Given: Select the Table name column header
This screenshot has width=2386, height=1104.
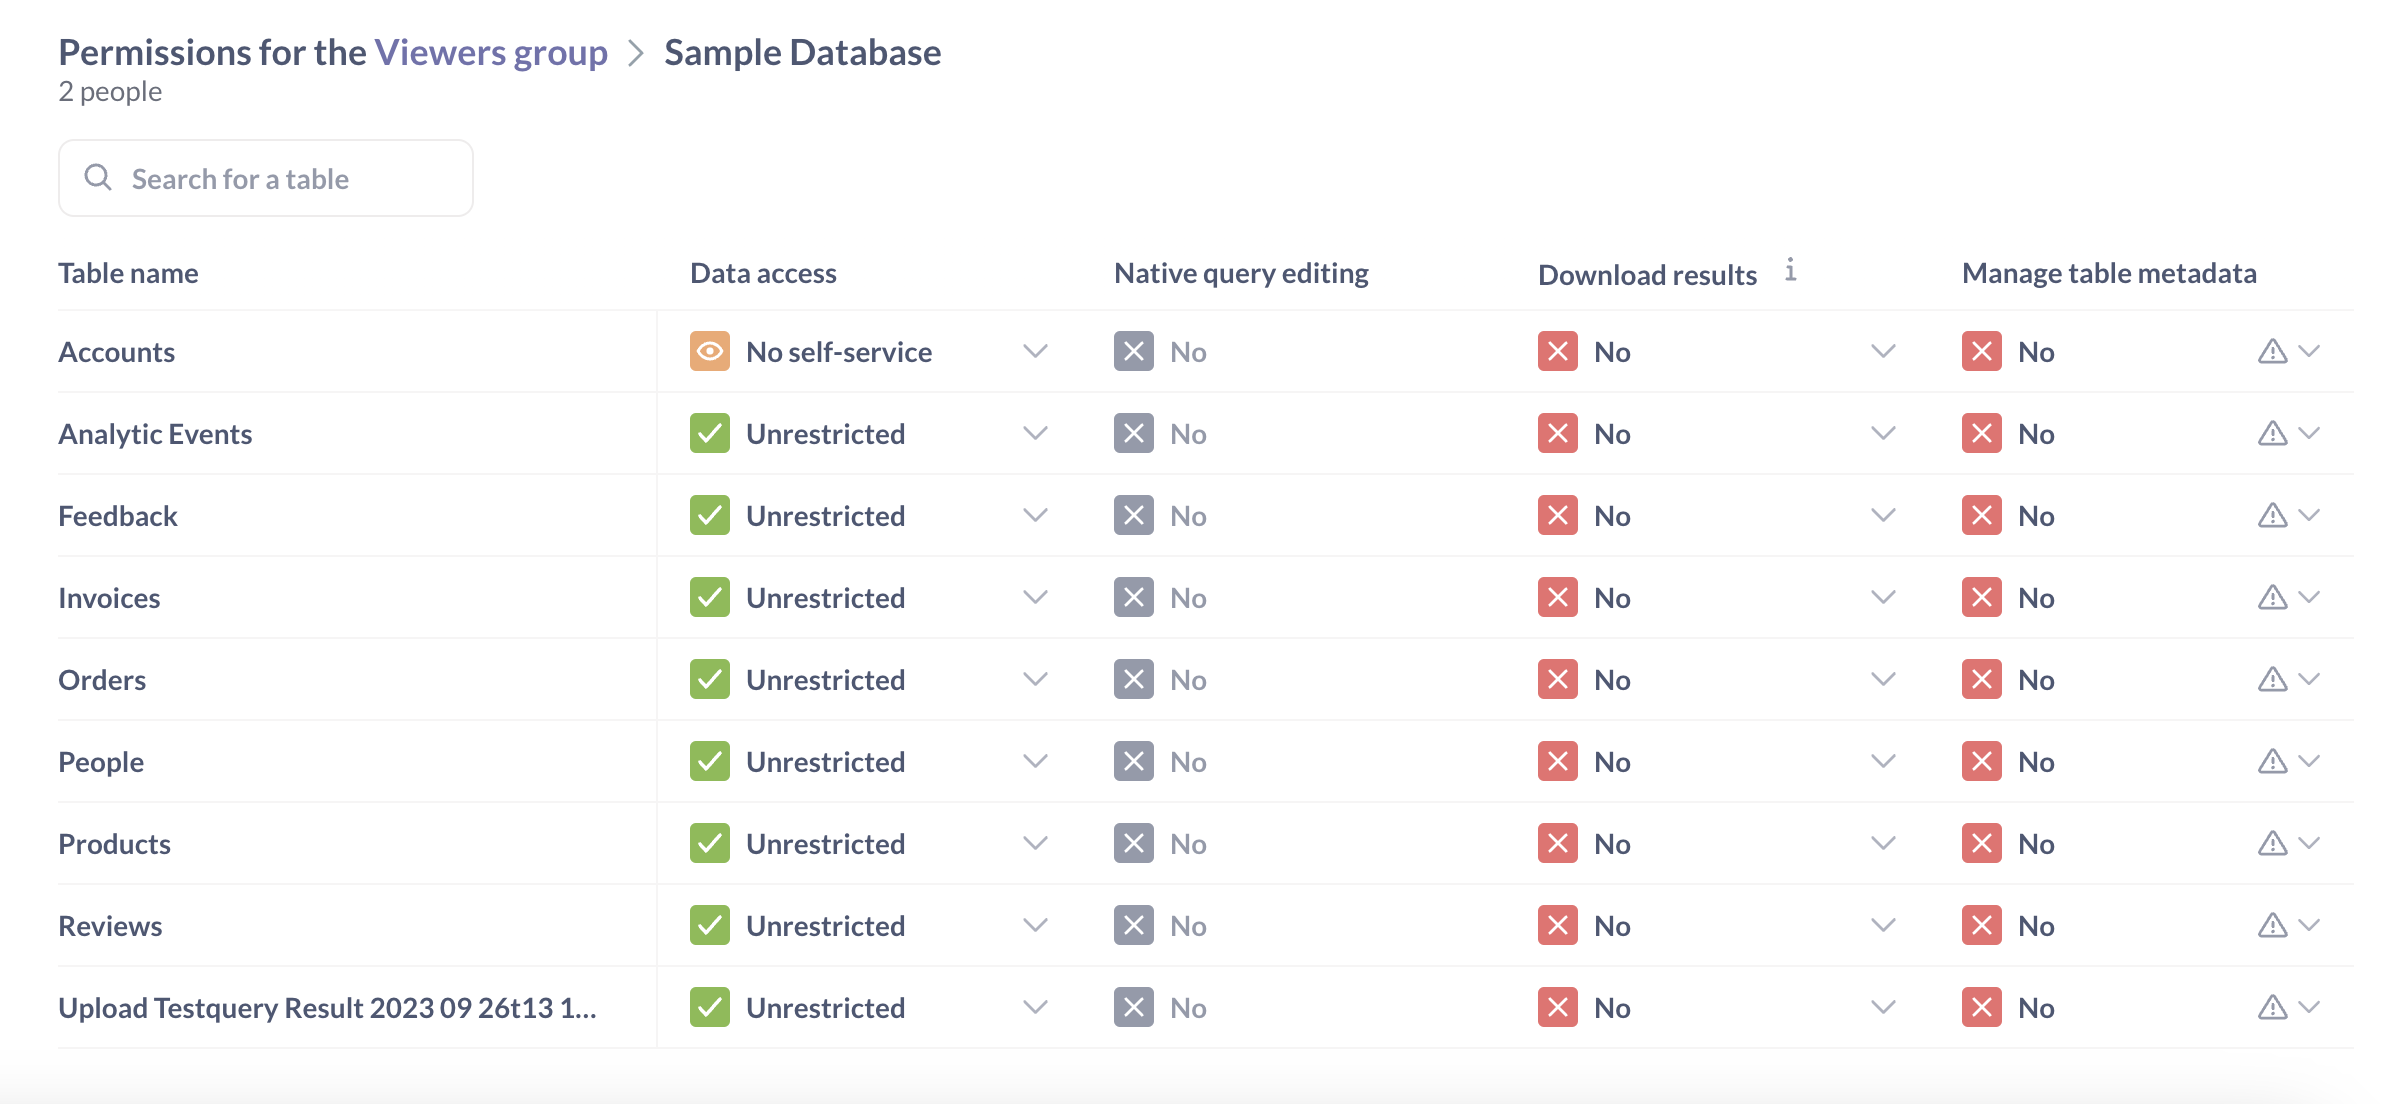Looking at the screenshot, I should point(128,272).
